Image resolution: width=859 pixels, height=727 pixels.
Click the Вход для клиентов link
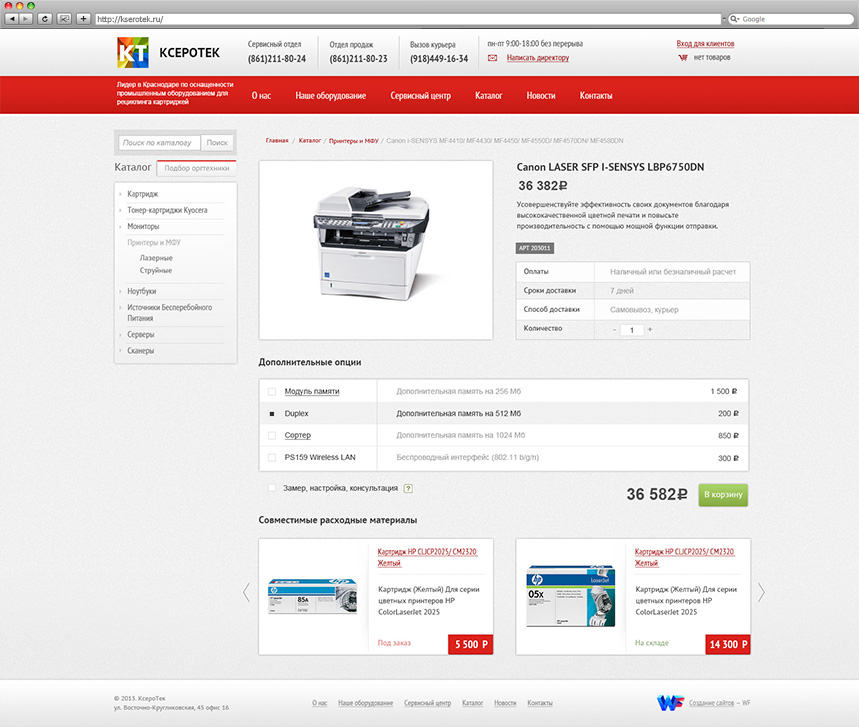point(705,43)
